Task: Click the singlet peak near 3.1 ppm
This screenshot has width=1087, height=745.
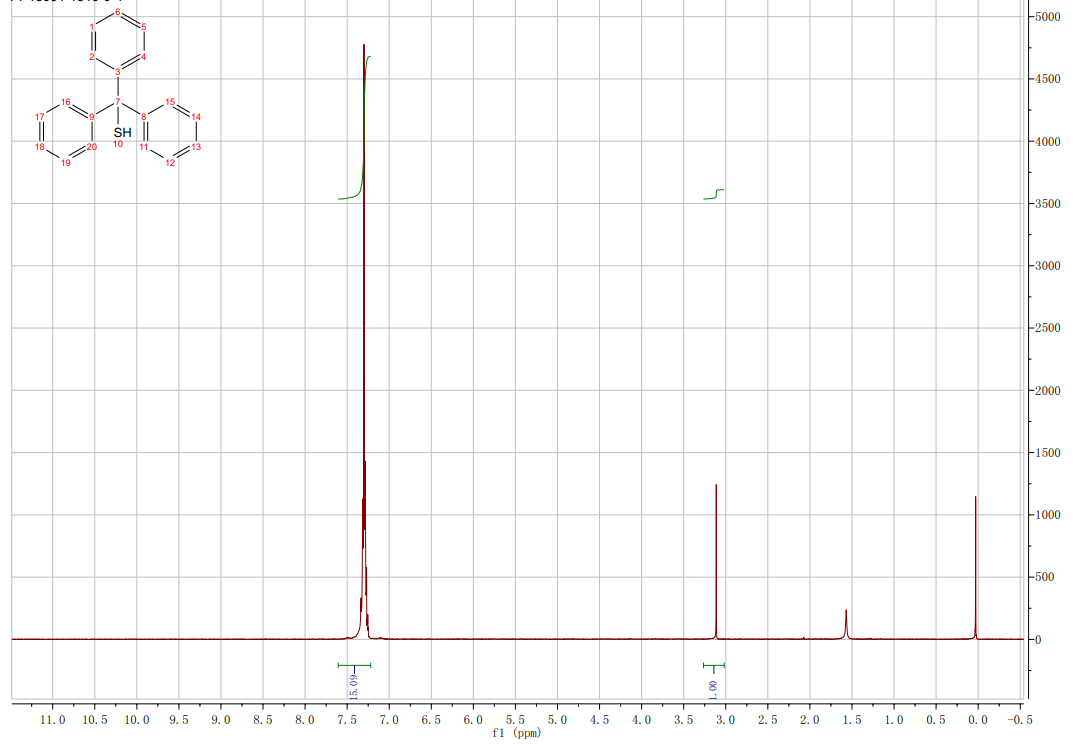Action: click(x=716, y=560)
